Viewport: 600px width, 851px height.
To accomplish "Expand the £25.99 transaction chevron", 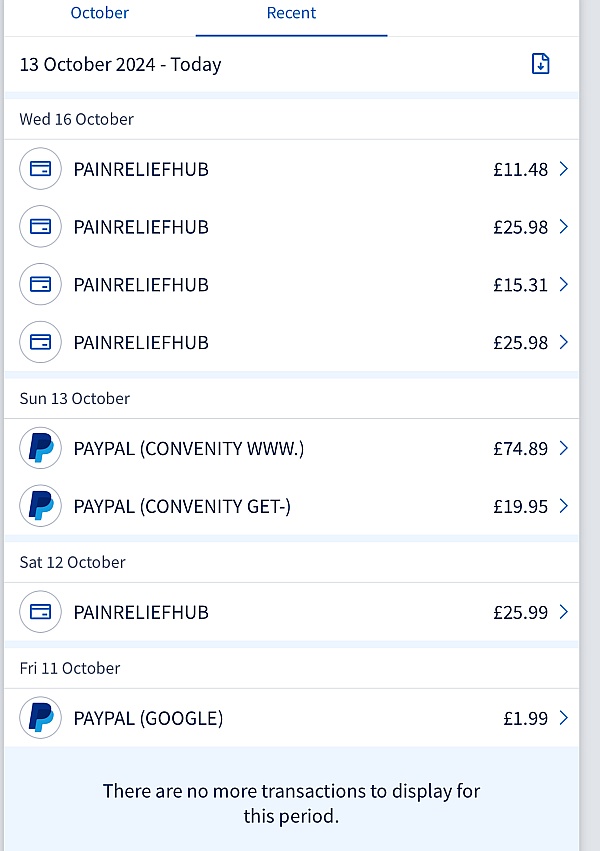I will [564, 612].
